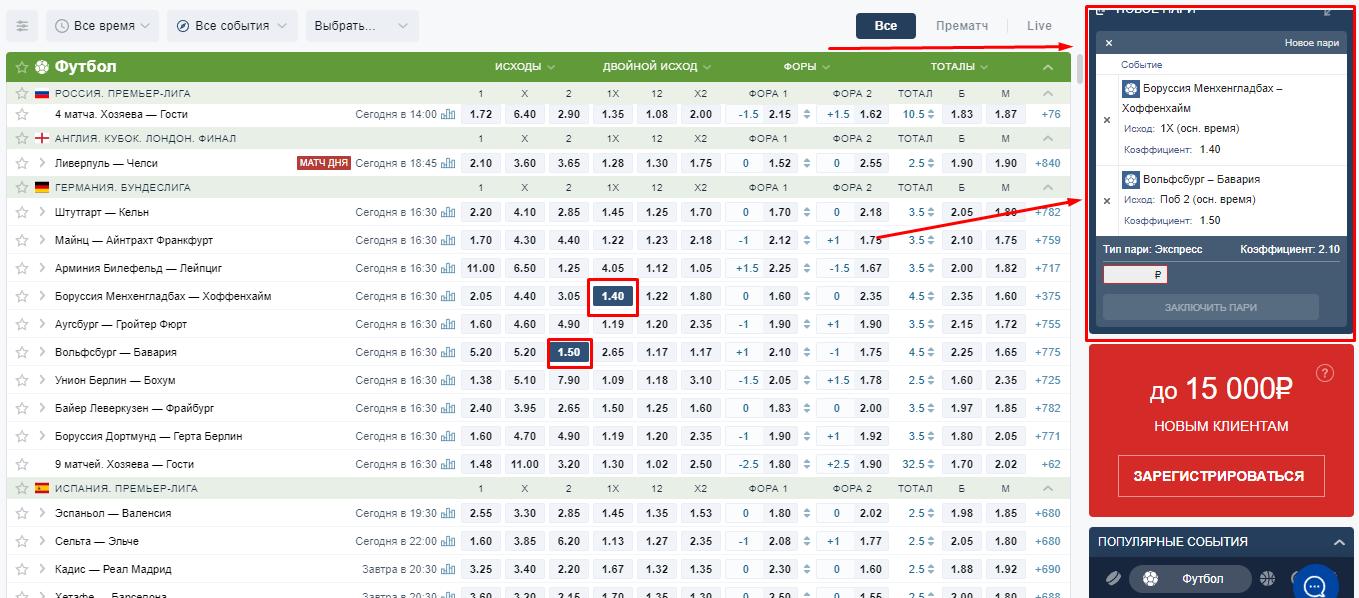Open the filter settings sliders icon

22,26
